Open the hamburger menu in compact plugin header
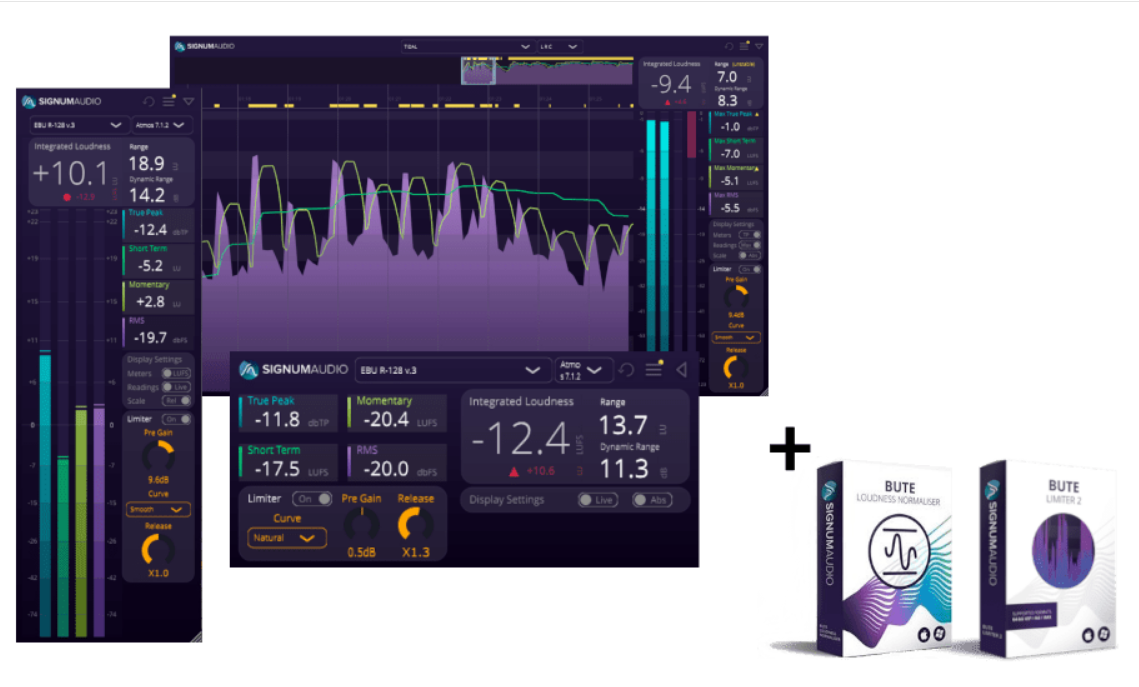This screenshot has width=1139, height=687. click(x=654, y=370)
